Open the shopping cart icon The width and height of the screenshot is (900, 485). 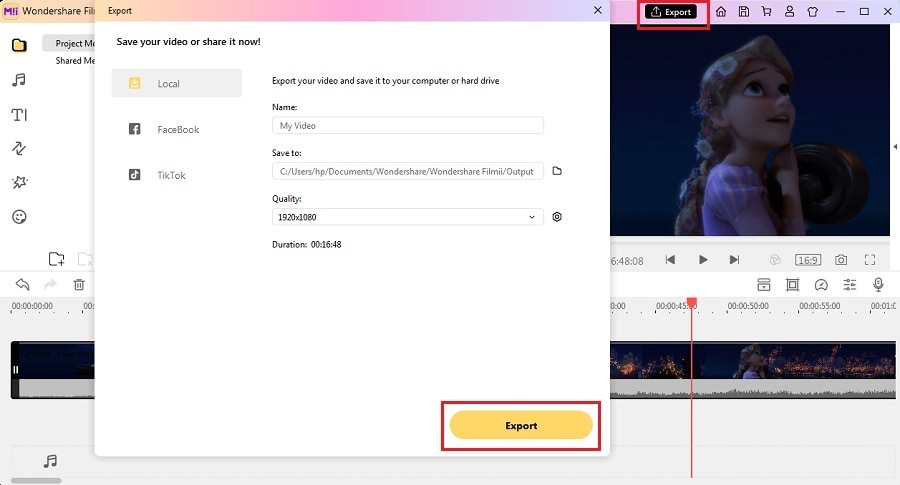click(x=766, y=11)
